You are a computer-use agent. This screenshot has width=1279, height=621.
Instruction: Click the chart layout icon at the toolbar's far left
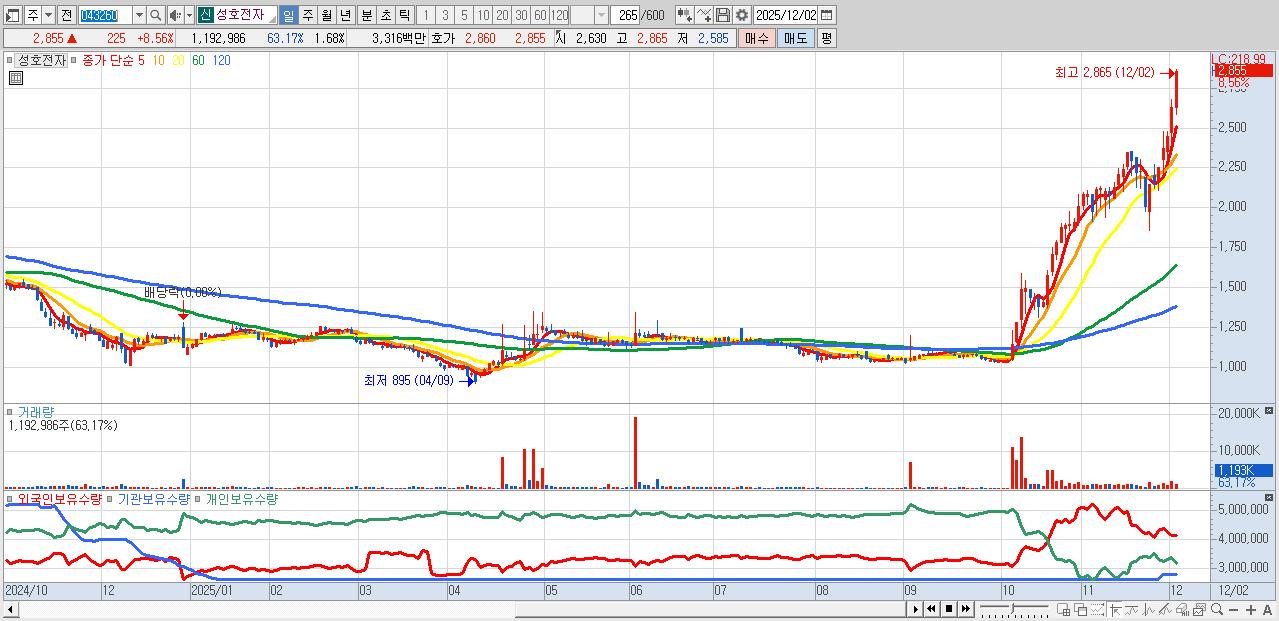point(12,15)
